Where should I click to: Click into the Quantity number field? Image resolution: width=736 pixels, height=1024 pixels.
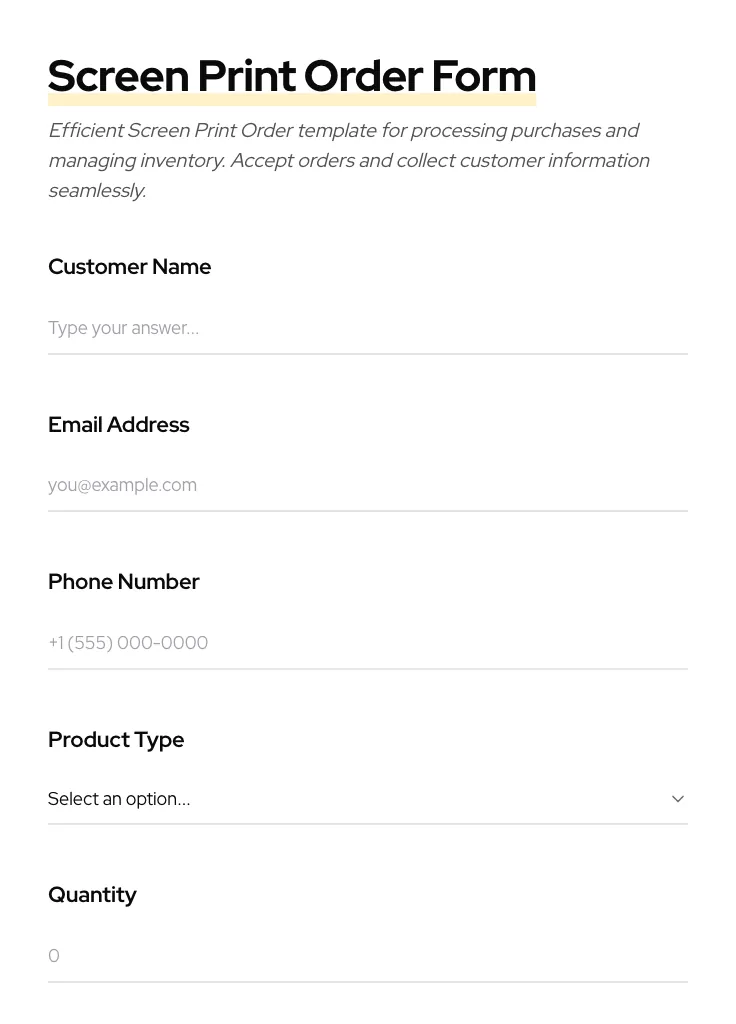click(367, 956)
